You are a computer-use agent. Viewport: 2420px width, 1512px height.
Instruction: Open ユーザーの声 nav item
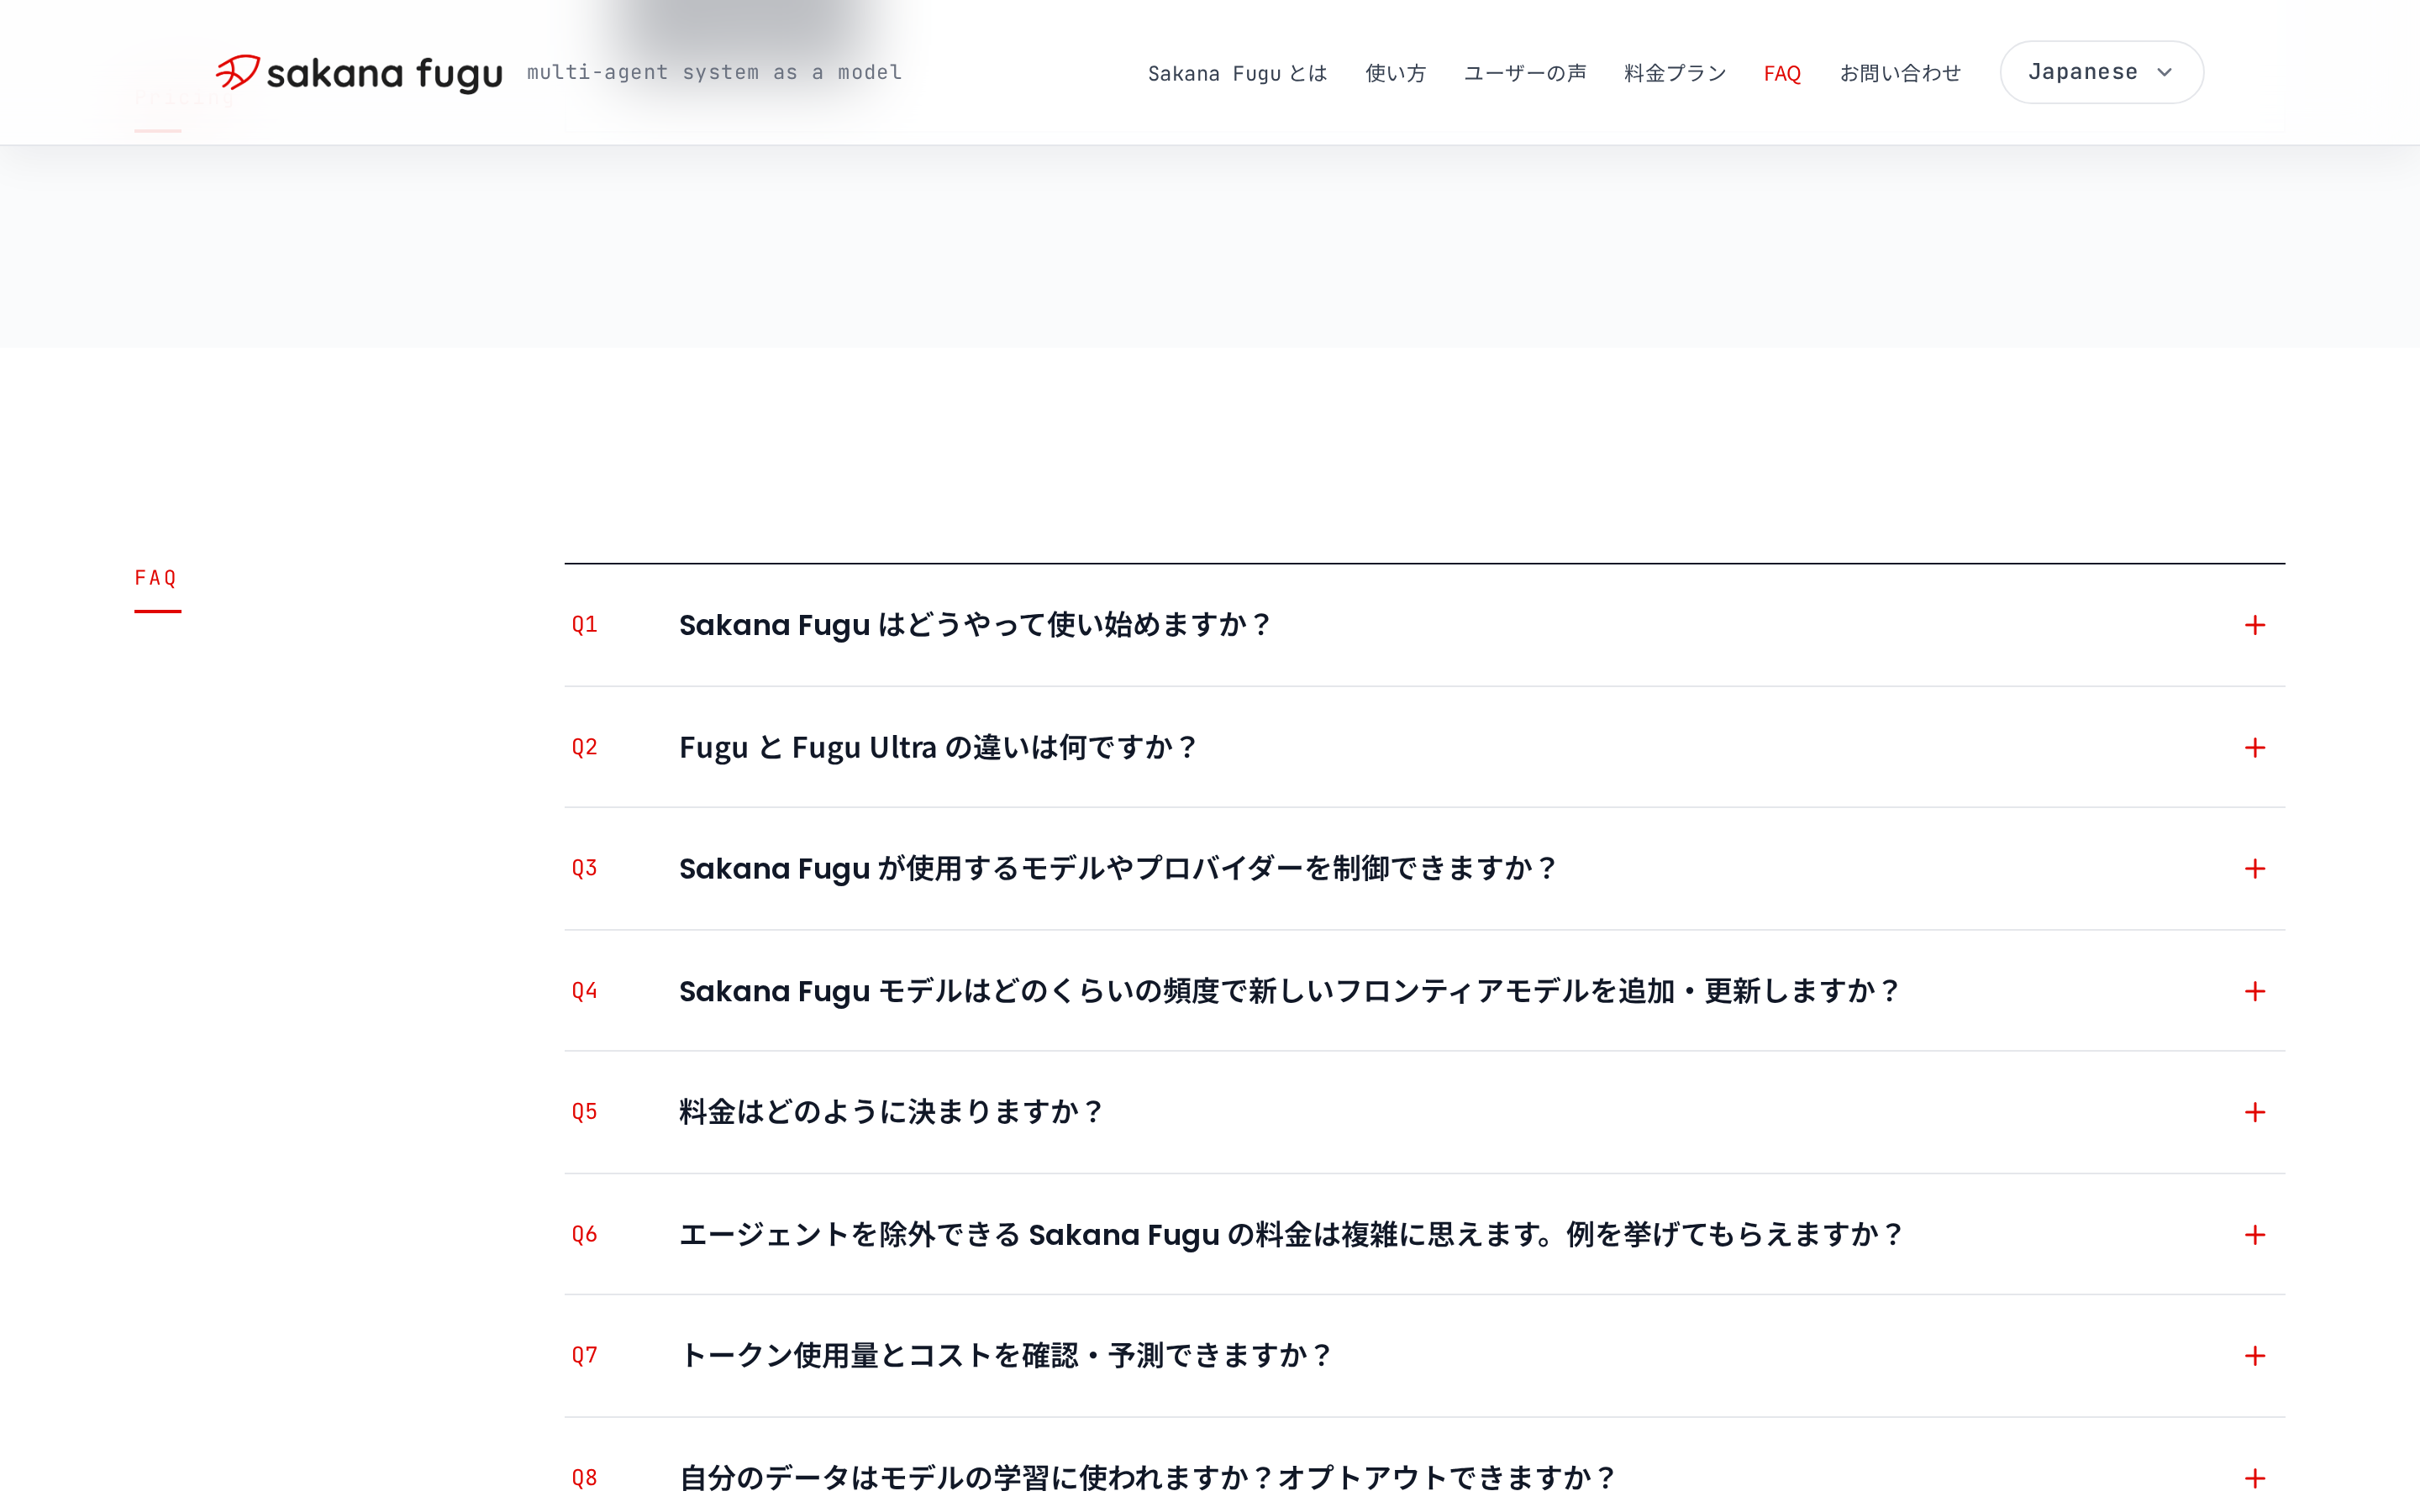click(x=1525, y=73)
